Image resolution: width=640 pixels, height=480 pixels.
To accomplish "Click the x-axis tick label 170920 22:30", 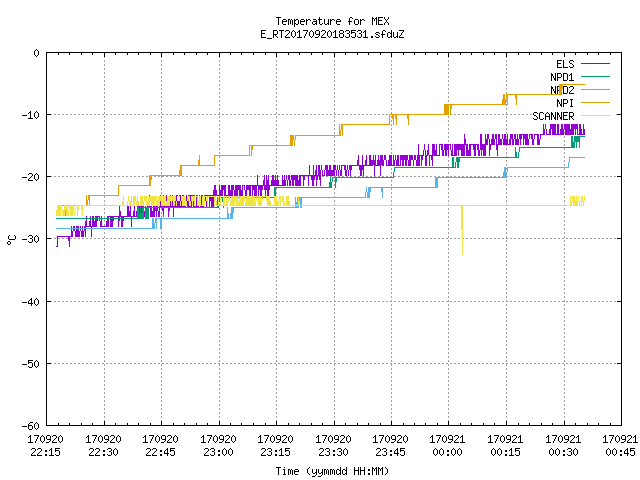I will click(103, 446).
